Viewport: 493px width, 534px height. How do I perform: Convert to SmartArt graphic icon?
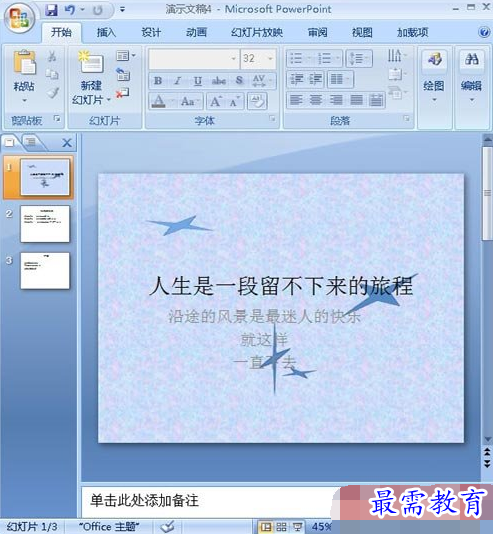pos(397,93)
